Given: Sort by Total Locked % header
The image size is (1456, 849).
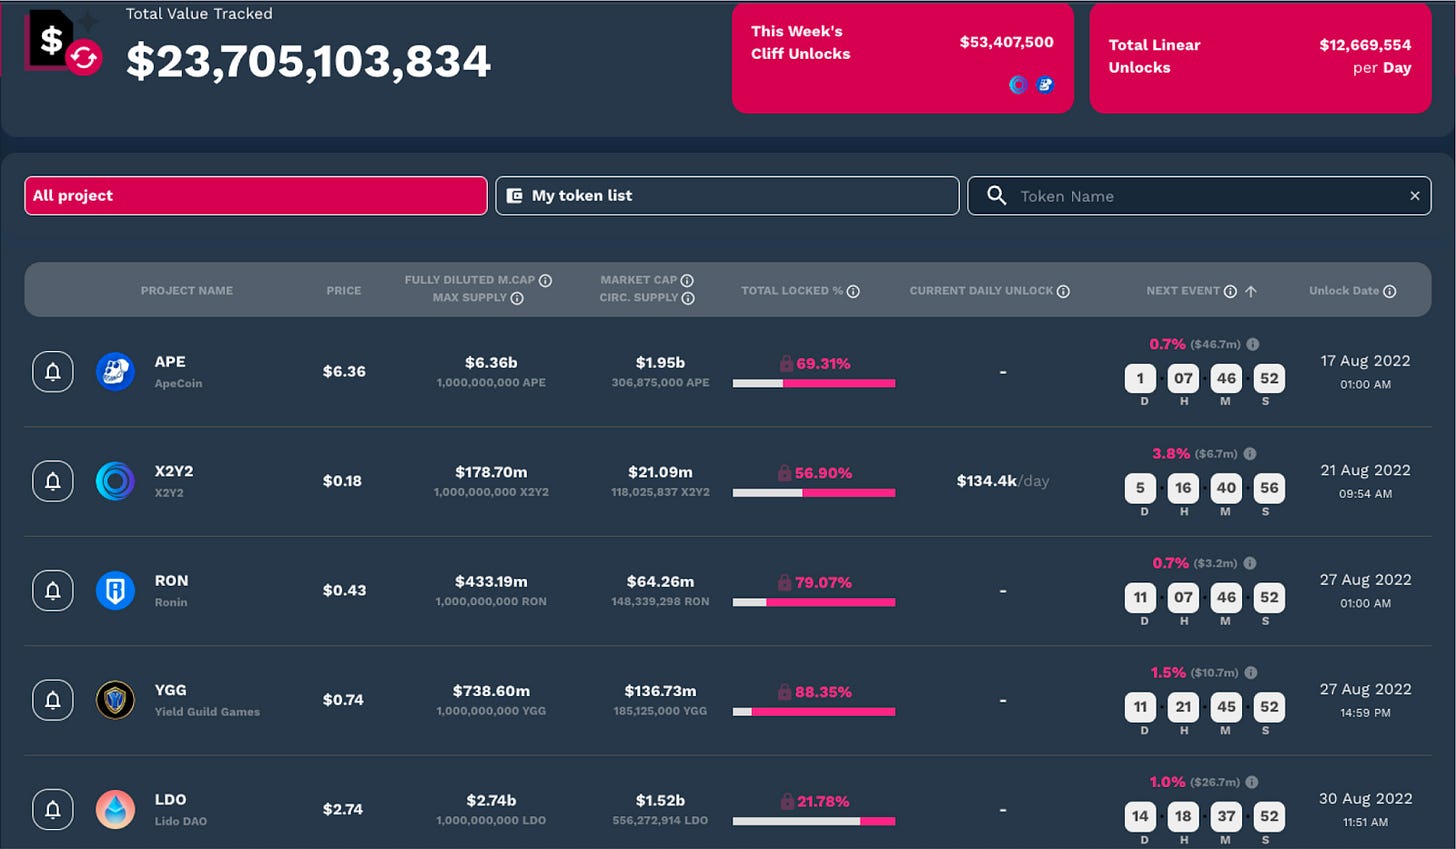Looking at the screenshot, I should (792, 291).
